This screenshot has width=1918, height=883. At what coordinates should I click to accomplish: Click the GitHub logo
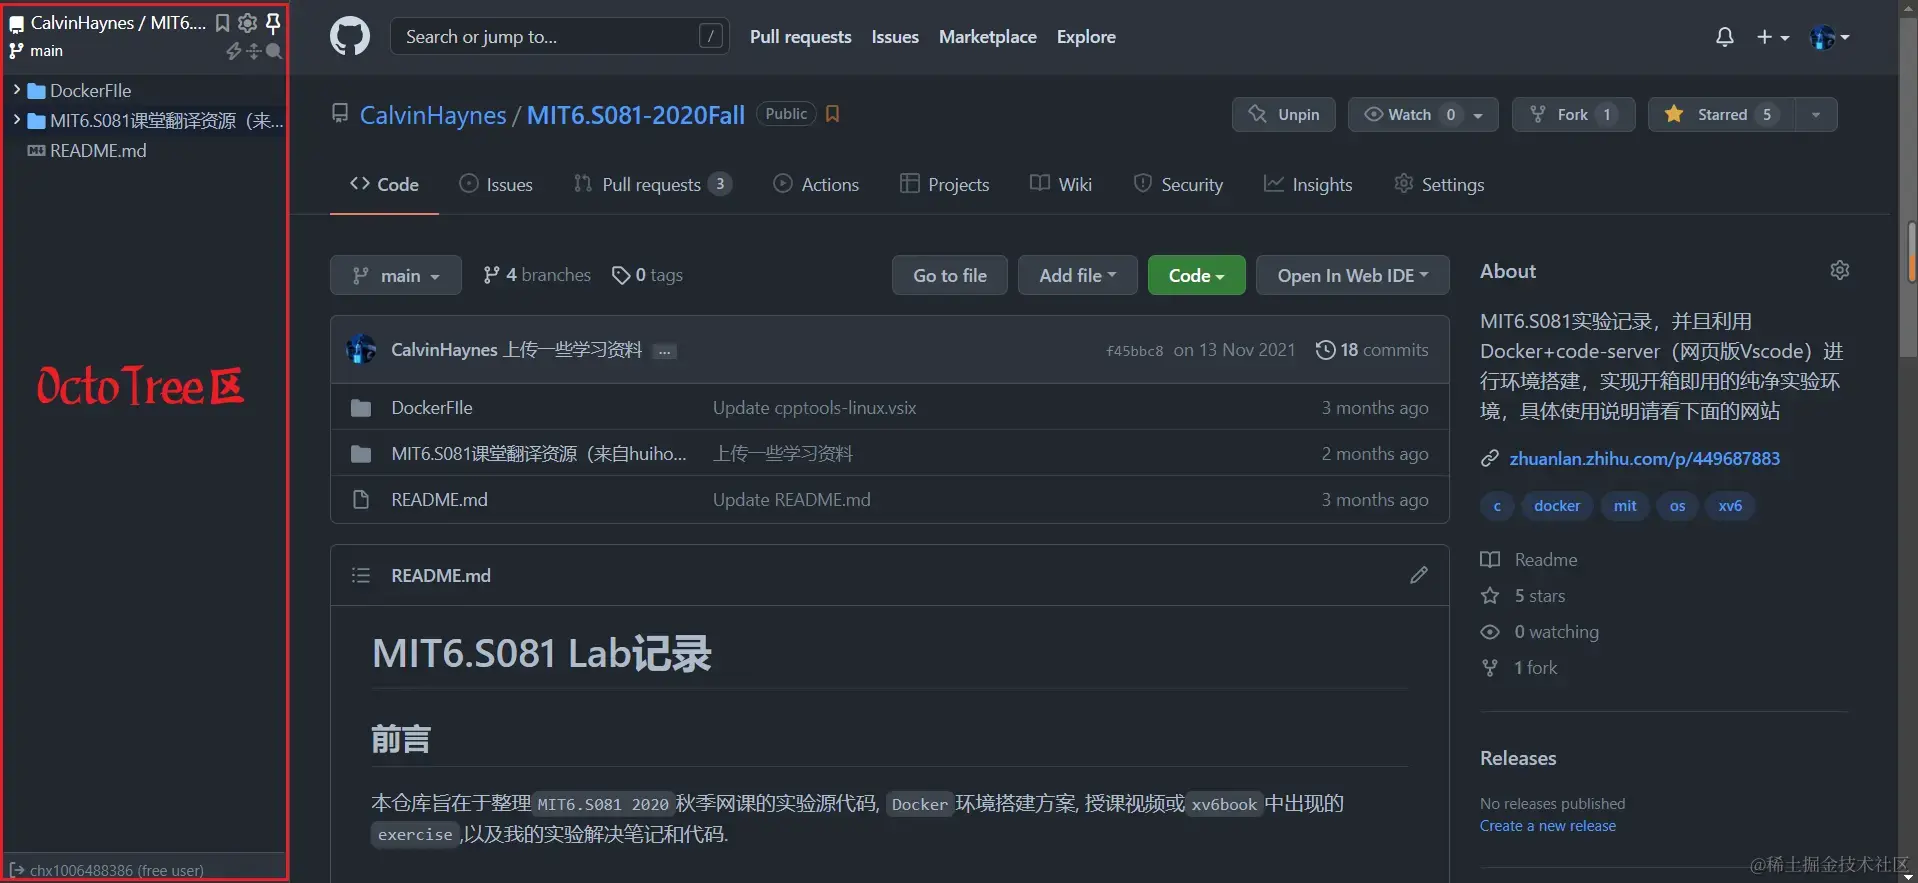point(350,37)
